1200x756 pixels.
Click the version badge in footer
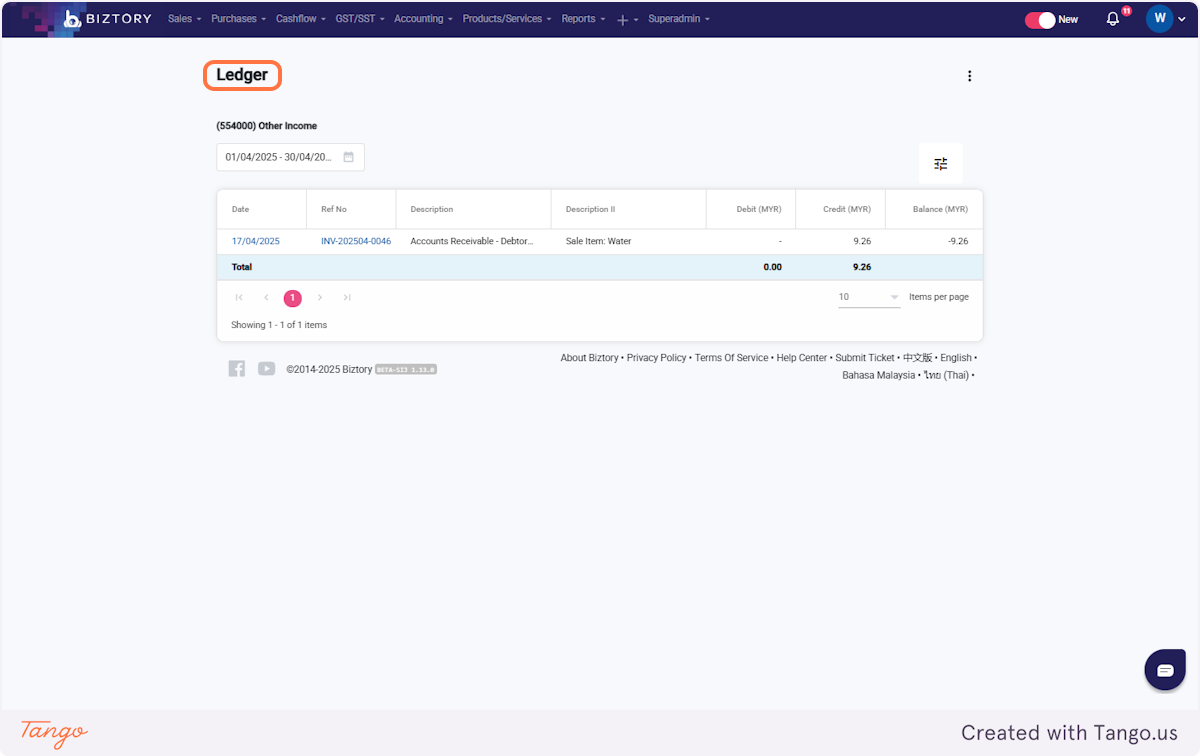tap(406, 369)
